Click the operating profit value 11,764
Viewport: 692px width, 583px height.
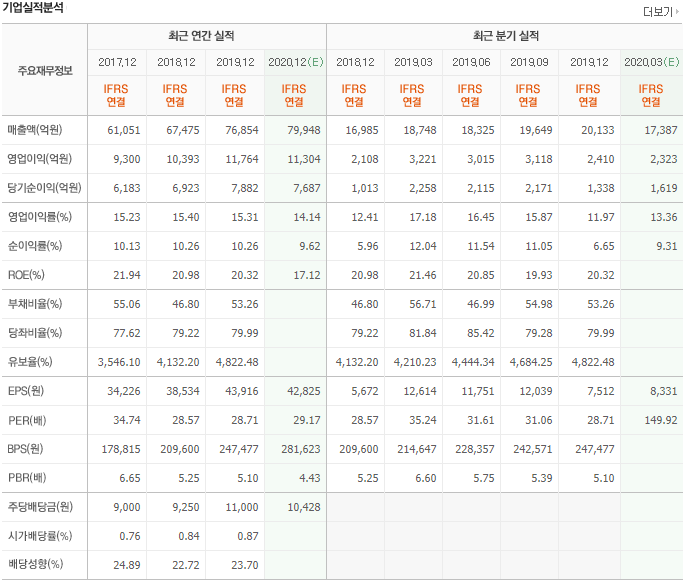pyautogui.click(x=242, y=159)
